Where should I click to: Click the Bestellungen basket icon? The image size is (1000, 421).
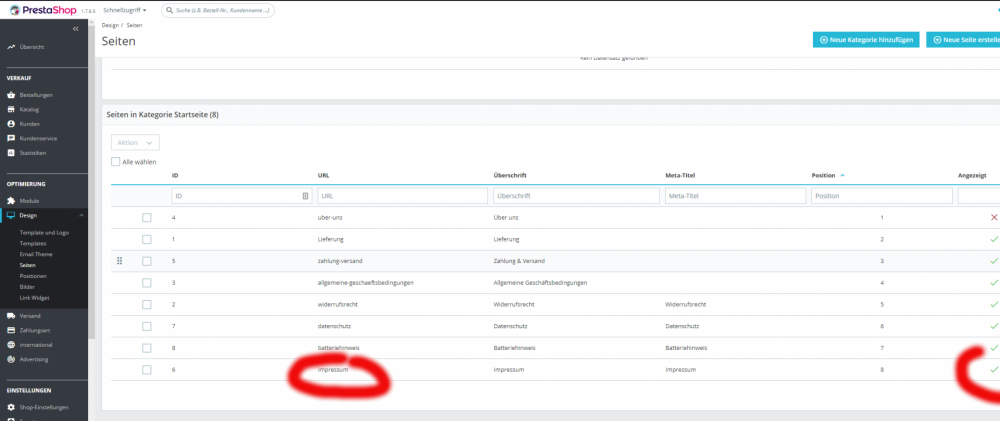click(11, 94)
